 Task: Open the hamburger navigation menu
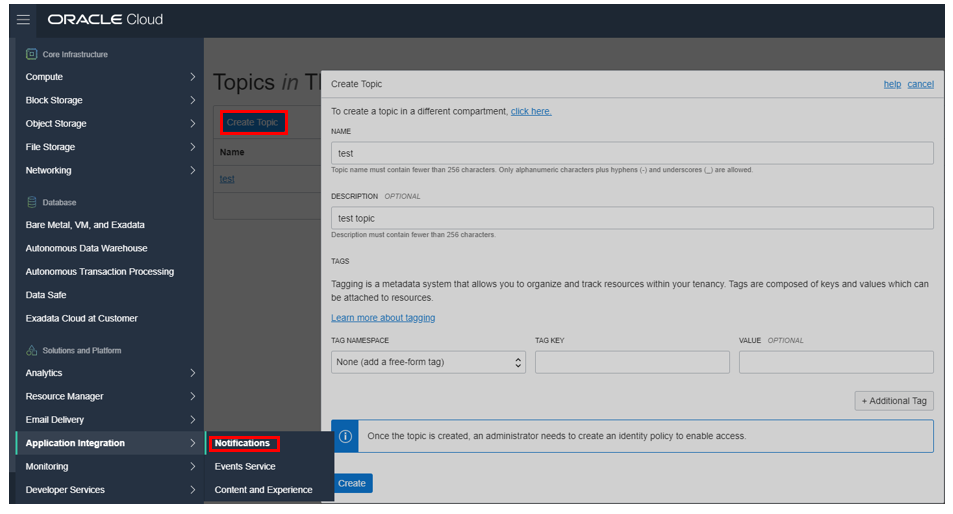point(23,19)
